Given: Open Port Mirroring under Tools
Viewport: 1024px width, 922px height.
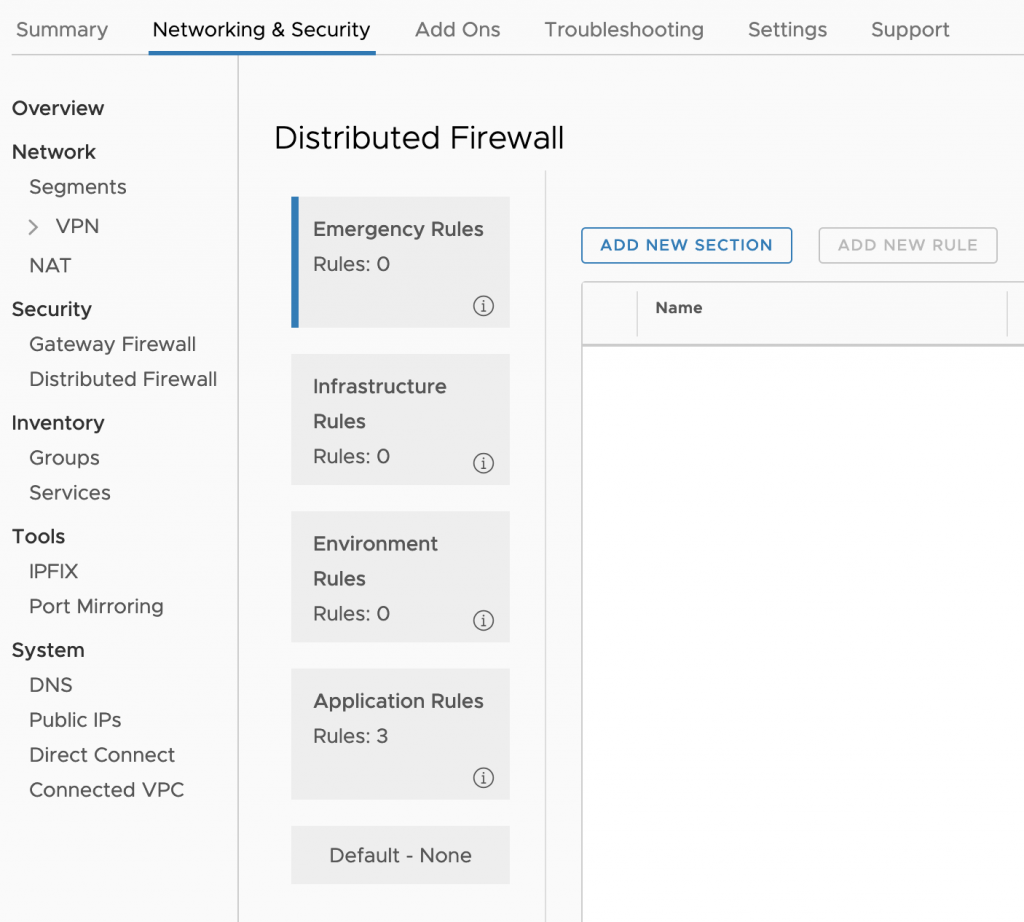Looking at the screenshot, I should pos(96,606).
